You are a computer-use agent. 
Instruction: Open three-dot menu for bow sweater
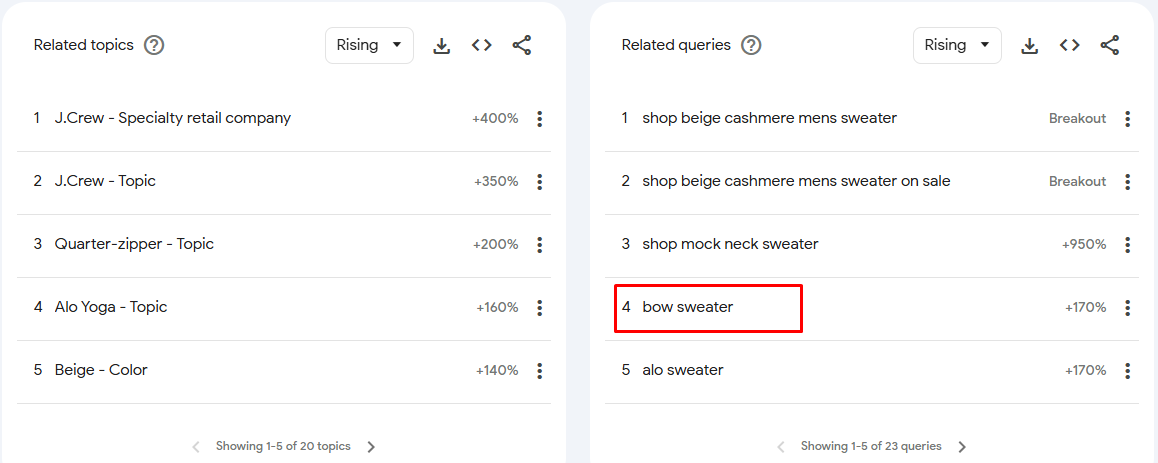[1128, 308]
